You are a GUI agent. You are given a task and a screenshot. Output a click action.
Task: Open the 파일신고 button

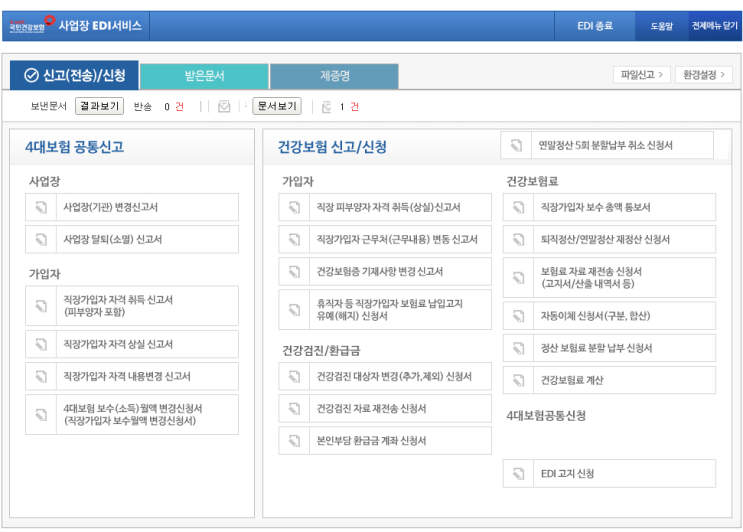[x=642, y=74]
